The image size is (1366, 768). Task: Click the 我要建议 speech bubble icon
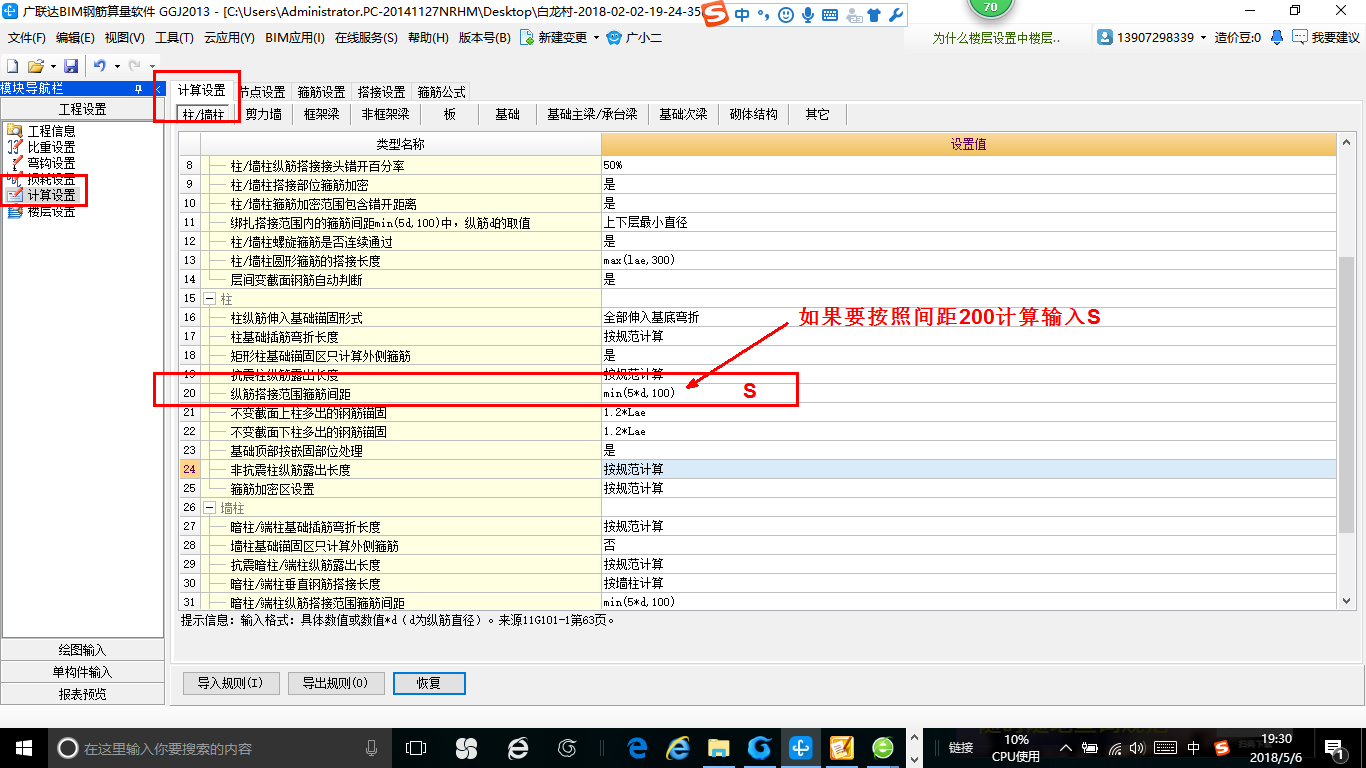[x=1299, y=38]
